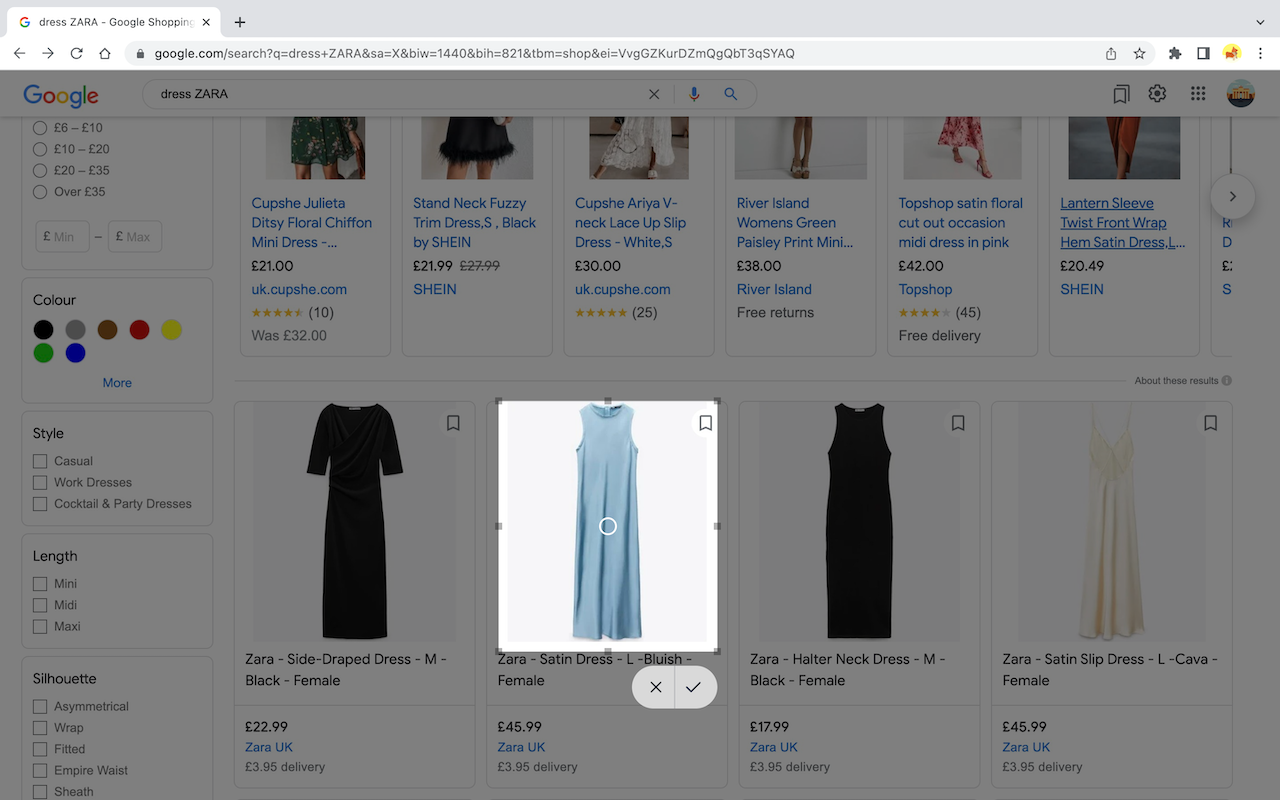Open the browser home page

coord(105,53)
